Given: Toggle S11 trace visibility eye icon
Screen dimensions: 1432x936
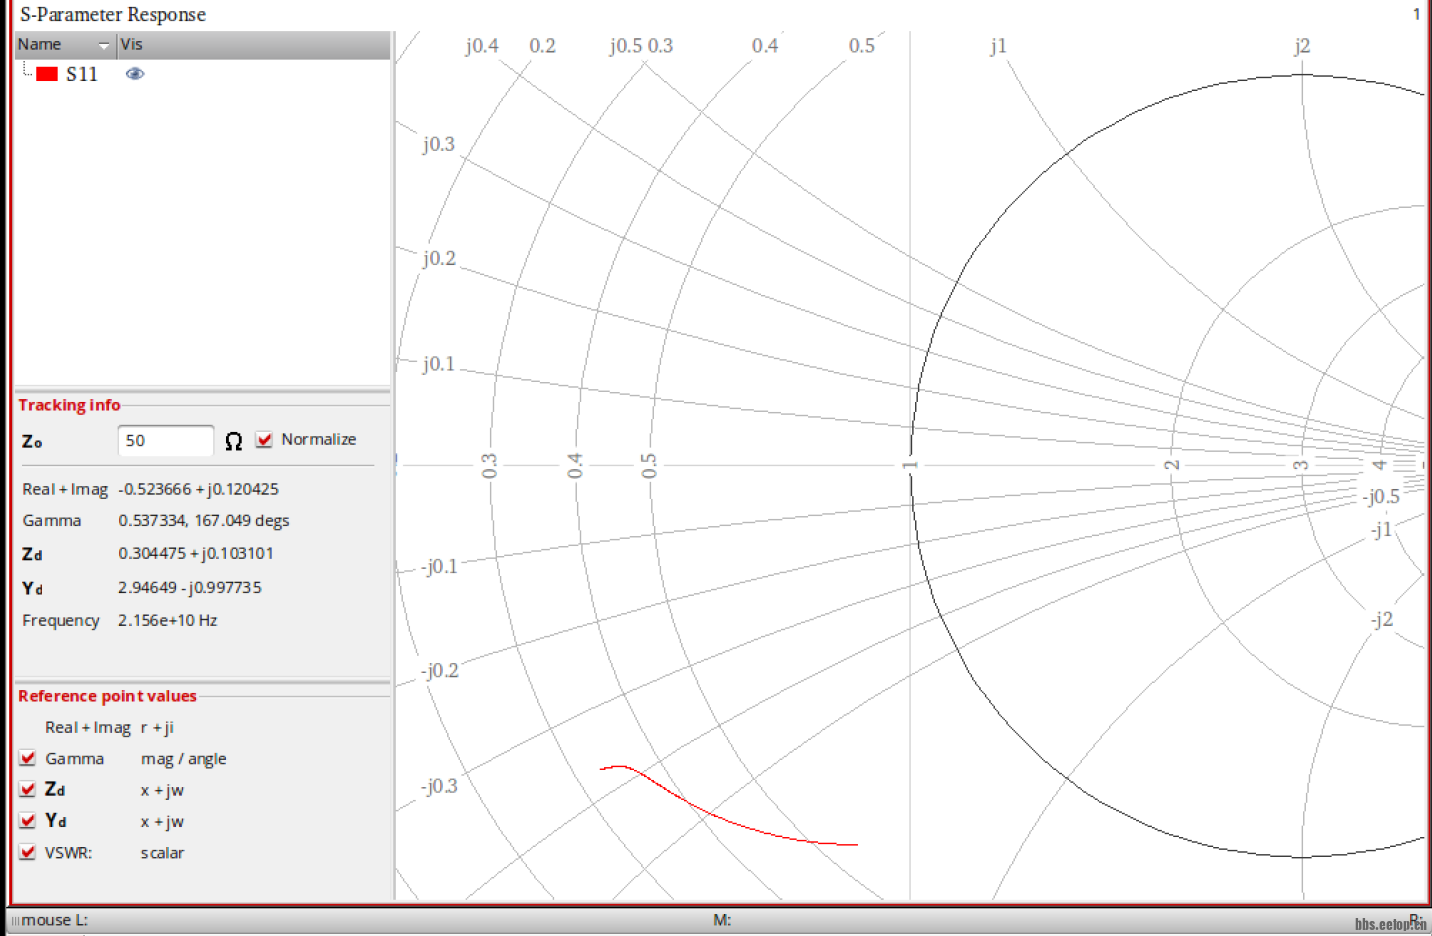Looking at the screenshot, I should pyautogui.click(x=135, y=74).
